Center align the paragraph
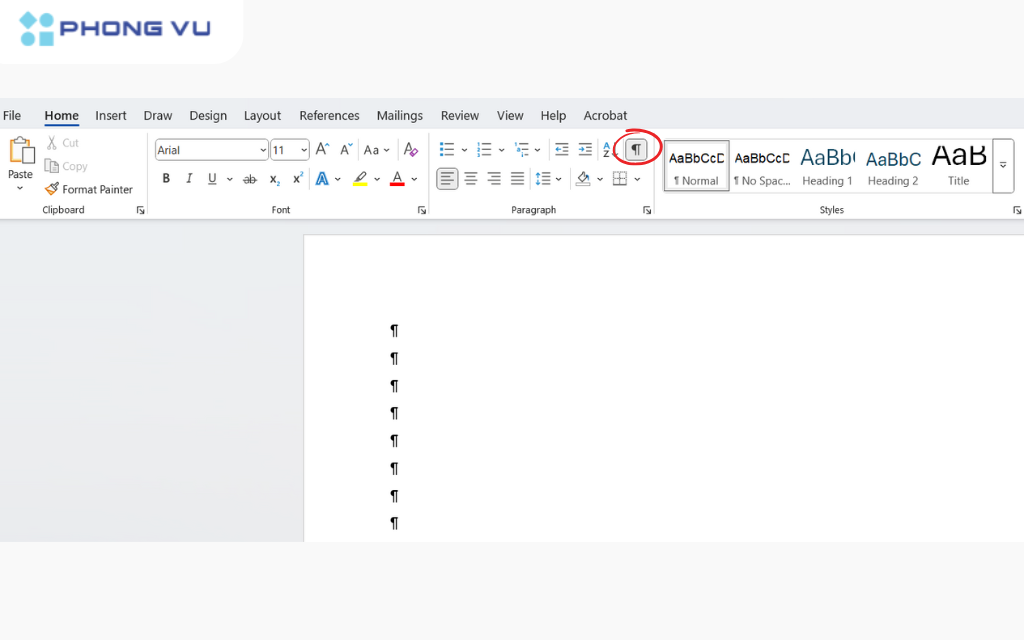The image size is (1024, 640). click(471, 179)
